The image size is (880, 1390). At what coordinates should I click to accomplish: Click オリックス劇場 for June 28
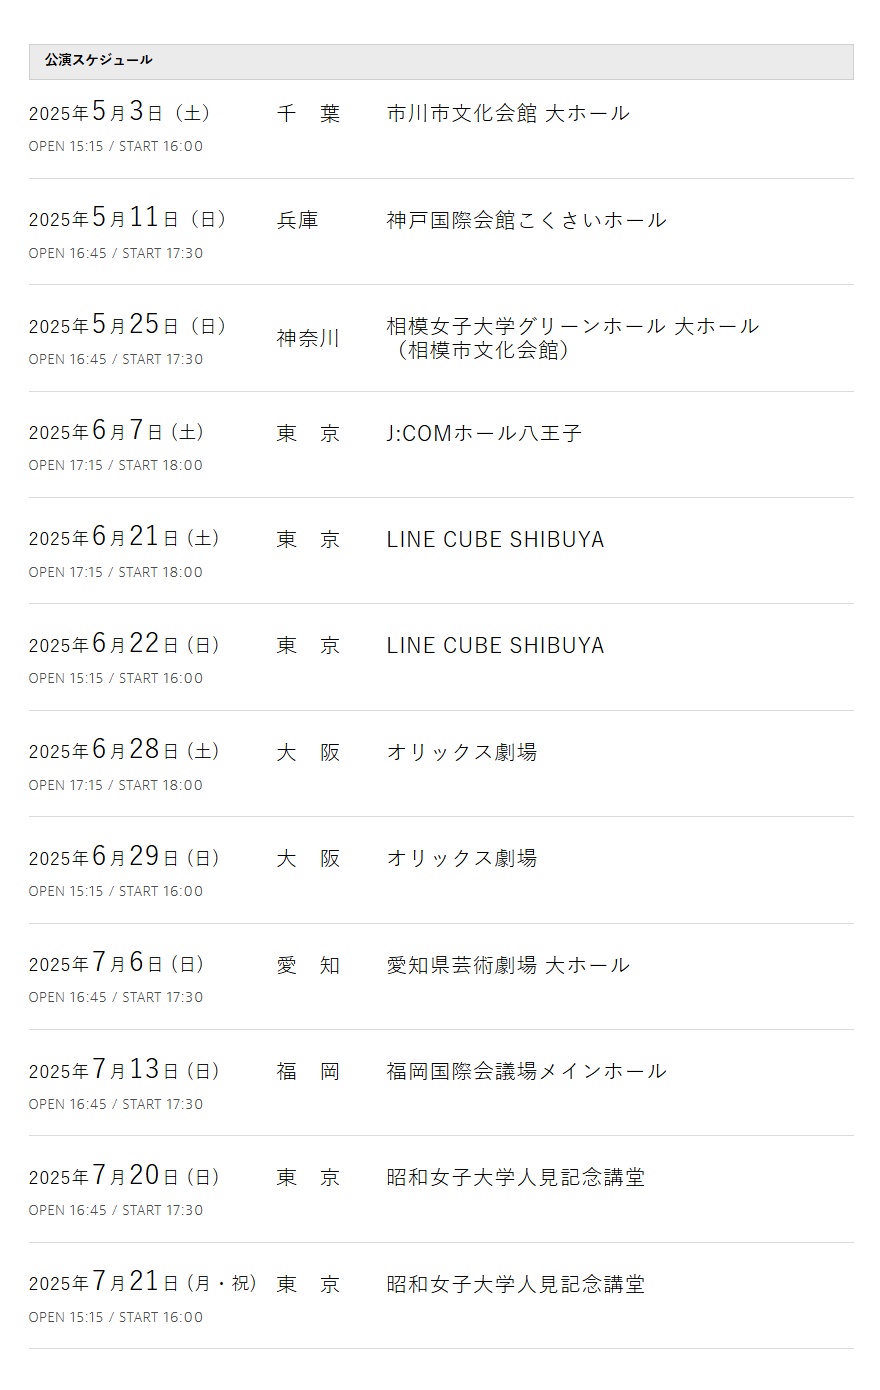tap(462, 752)
